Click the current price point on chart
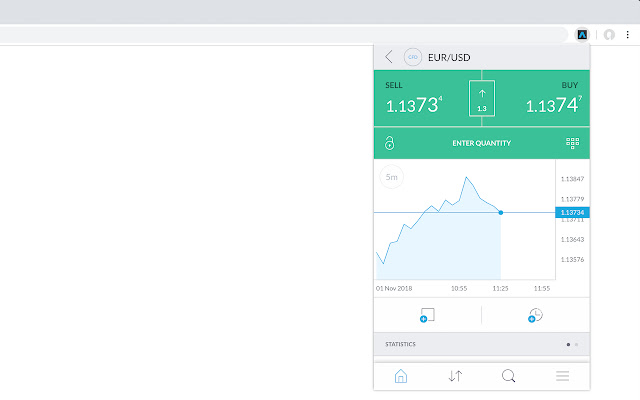 (x=501, y=213)
